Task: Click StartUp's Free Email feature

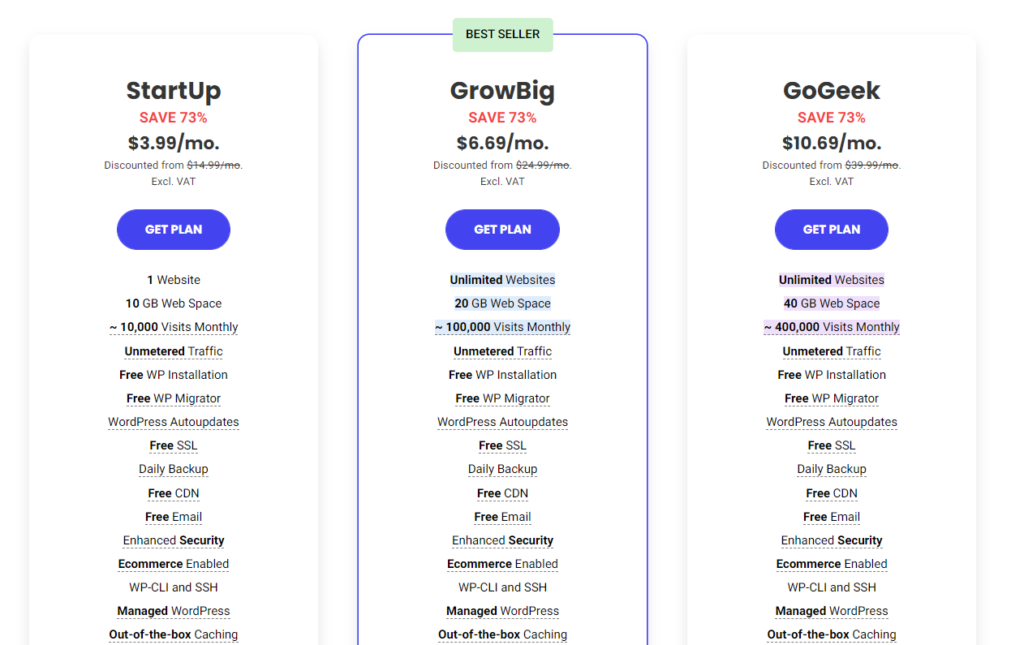Action: [173, 517]
